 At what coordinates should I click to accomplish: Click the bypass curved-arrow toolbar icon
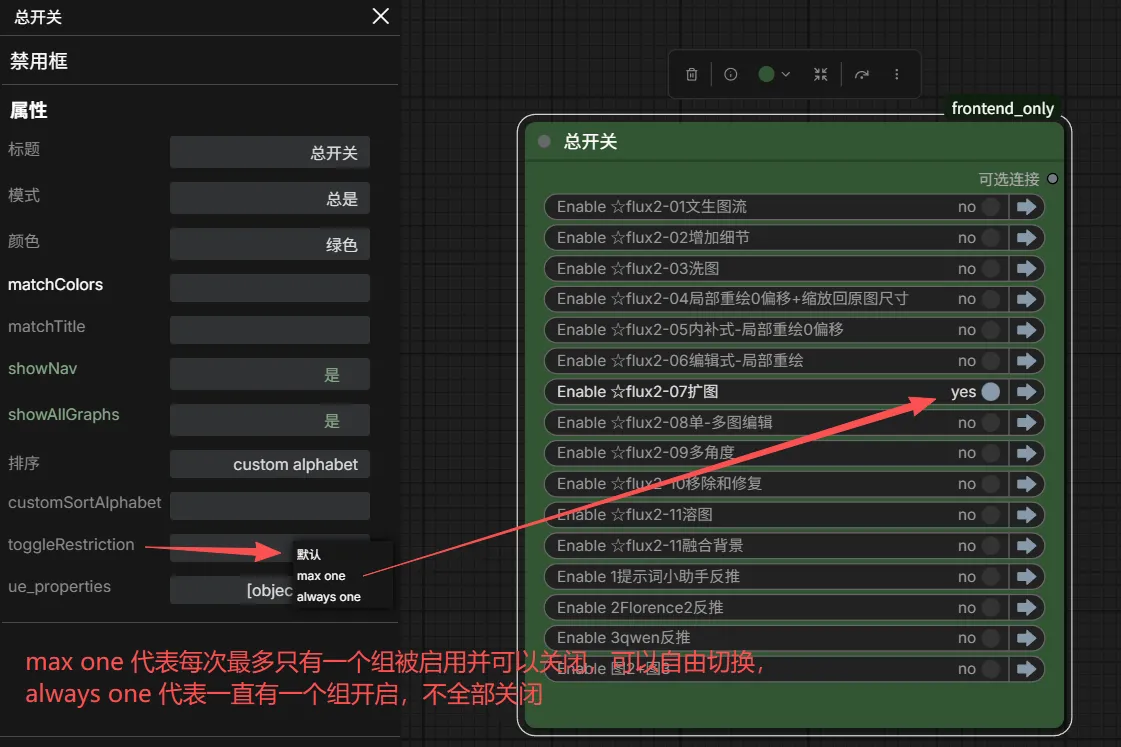coord(861,74)
